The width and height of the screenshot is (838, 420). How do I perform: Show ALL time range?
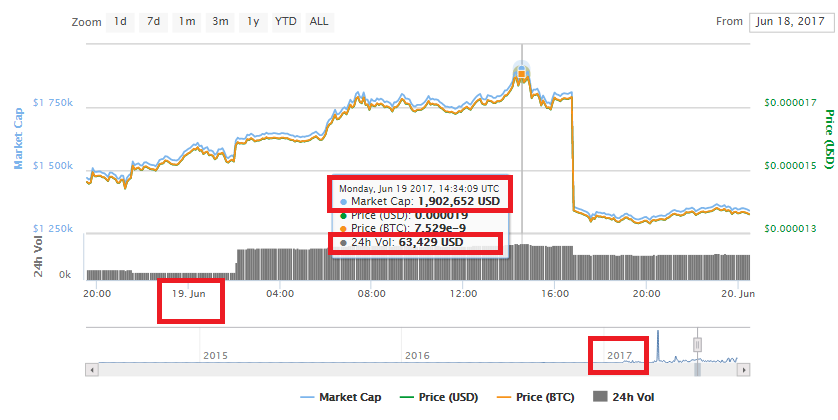319,21
